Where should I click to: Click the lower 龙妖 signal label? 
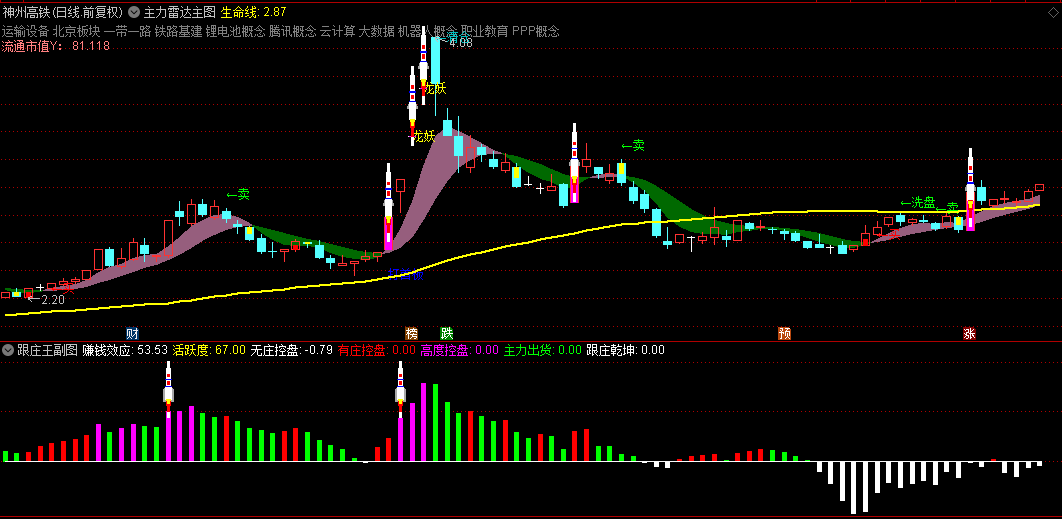pyautogui.click(x=423, y=136)
